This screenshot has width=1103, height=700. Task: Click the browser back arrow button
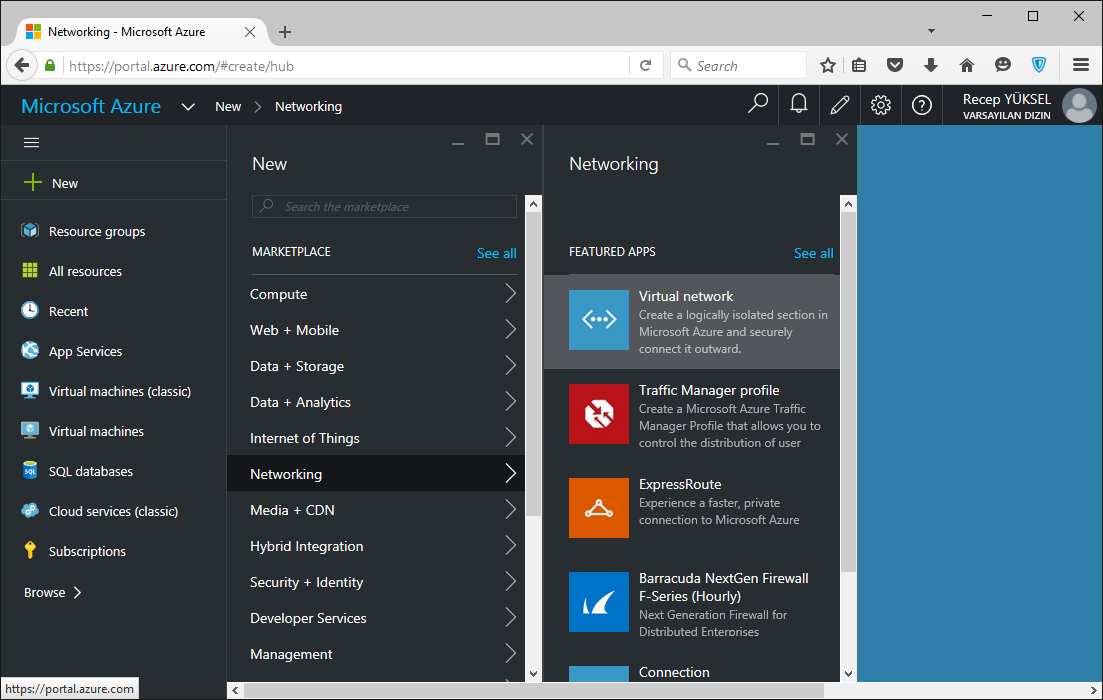(x=22, y=65)
